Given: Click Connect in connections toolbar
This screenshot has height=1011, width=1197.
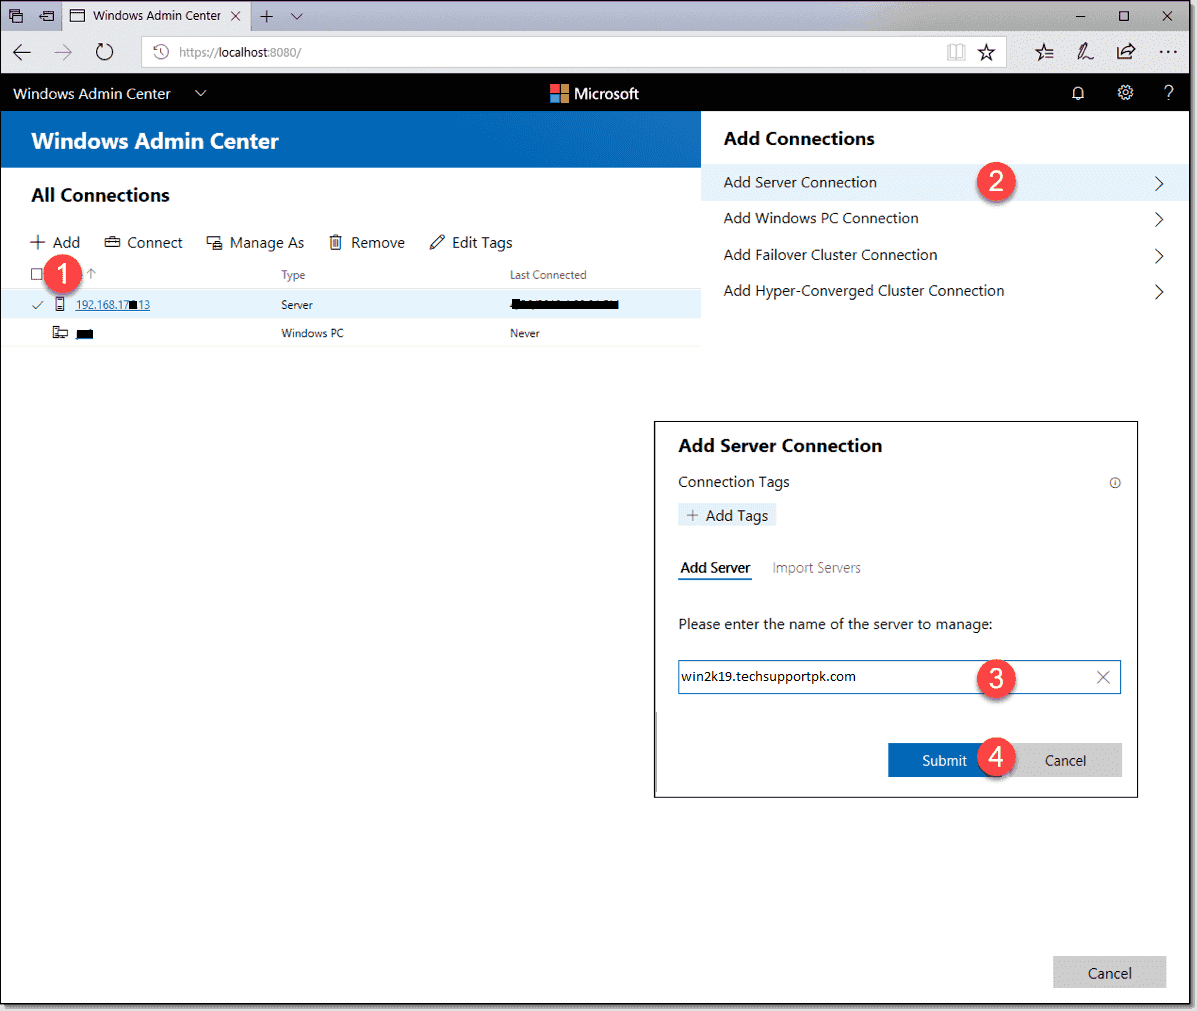Looking at the screenshot, I should (144, 242).
